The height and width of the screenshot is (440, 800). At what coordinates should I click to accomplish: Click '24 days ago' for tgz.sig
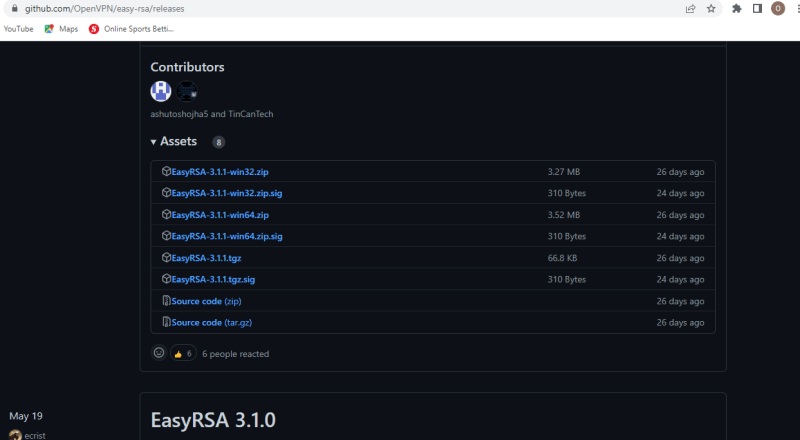pos(680,280)
